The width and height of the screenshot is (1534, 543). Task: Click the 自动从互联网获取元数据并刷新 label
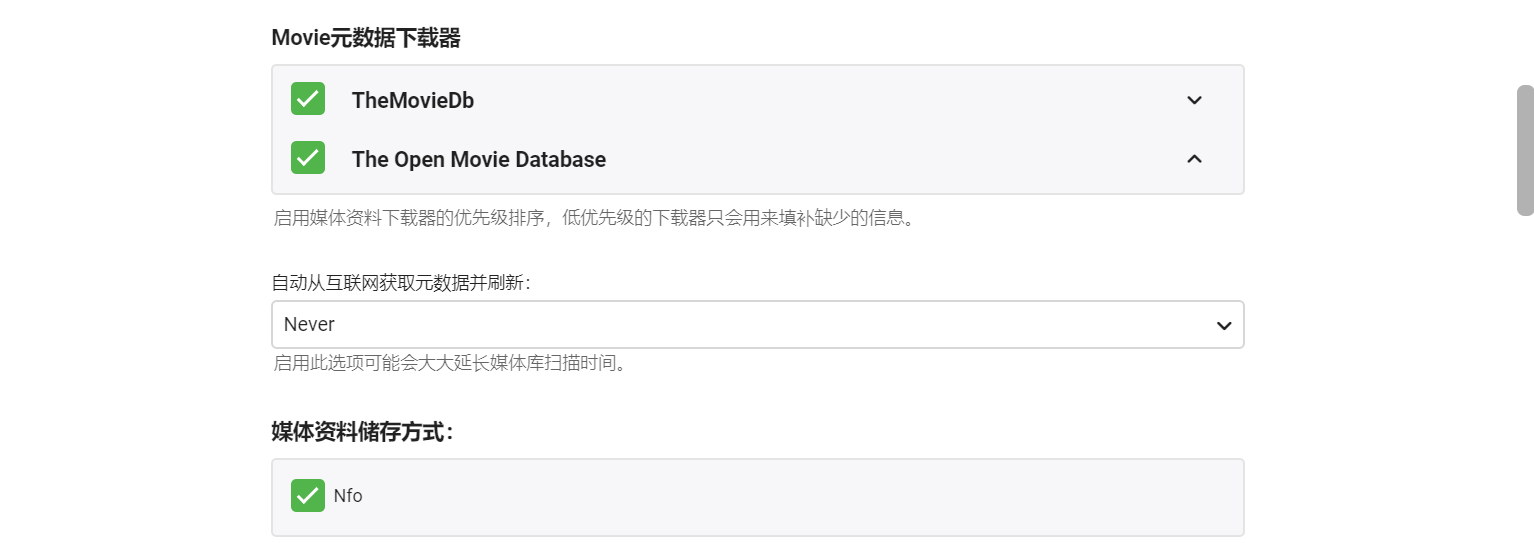[400, 283]
